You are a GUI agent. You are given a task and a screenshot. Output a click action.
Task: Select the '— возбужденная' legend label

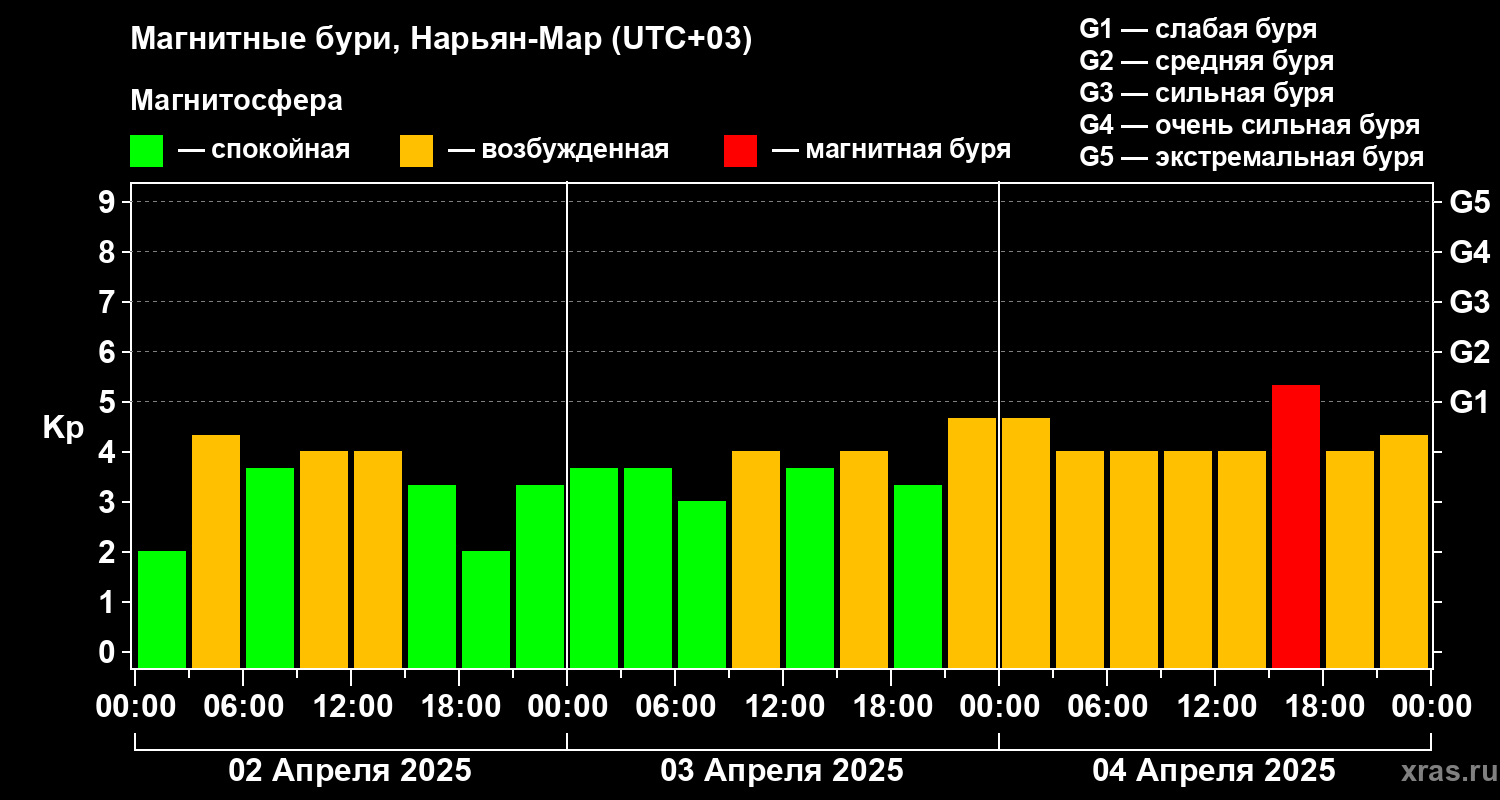(558, 150)
